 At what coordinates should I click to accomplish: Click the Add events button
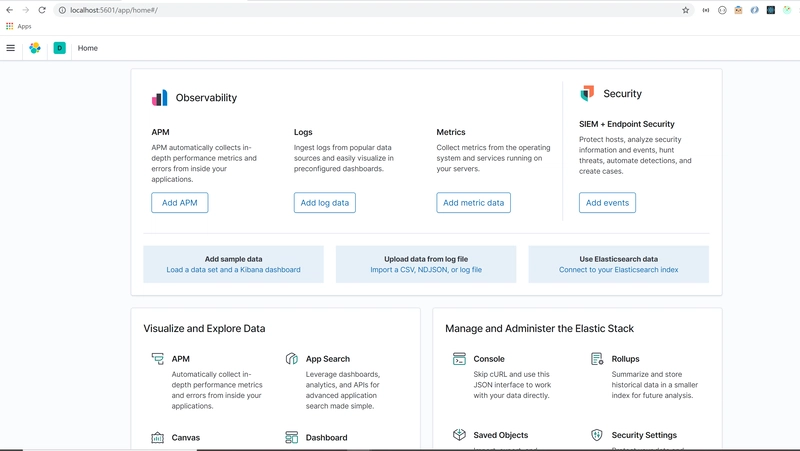[x=607, y=203]
